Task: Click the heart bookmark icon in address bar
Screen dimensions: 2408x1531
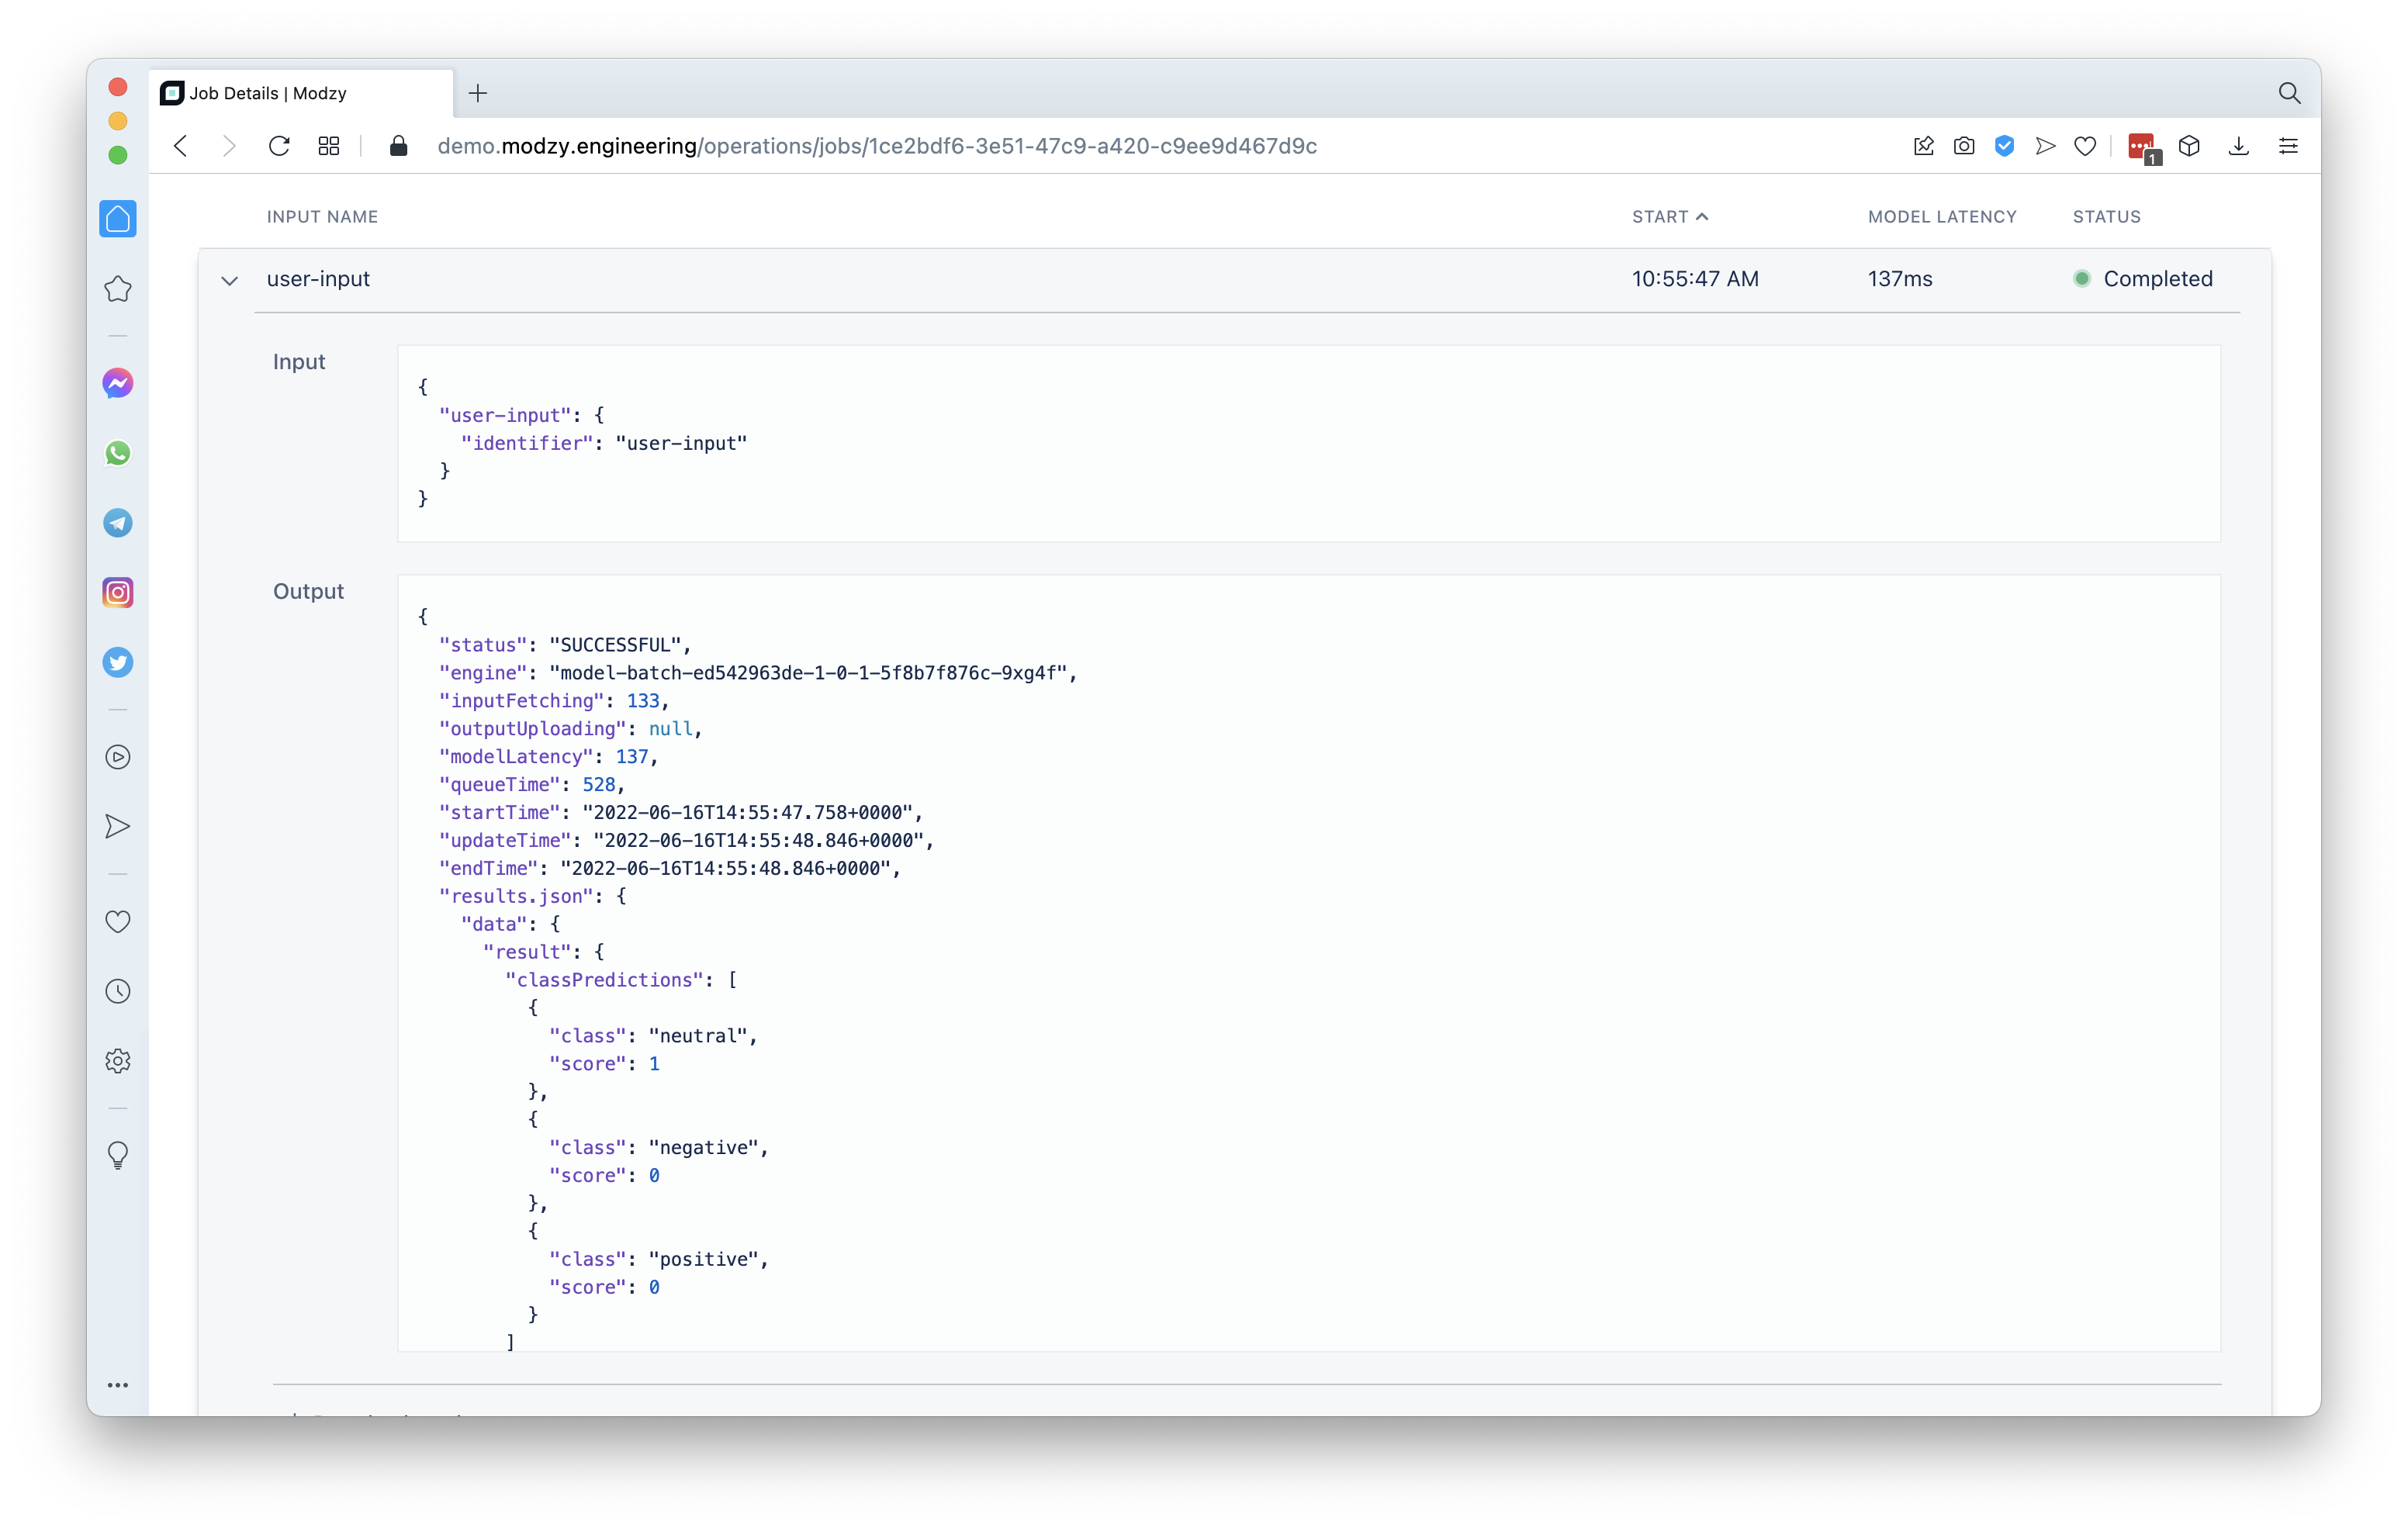Action: (x=2085, y=146)
